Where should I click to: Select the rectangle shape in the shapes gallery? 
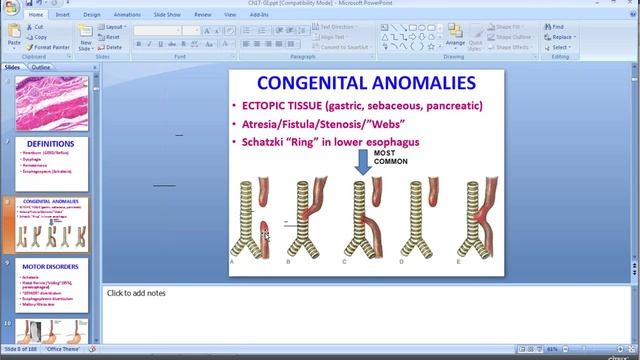[x=413, y=28]
